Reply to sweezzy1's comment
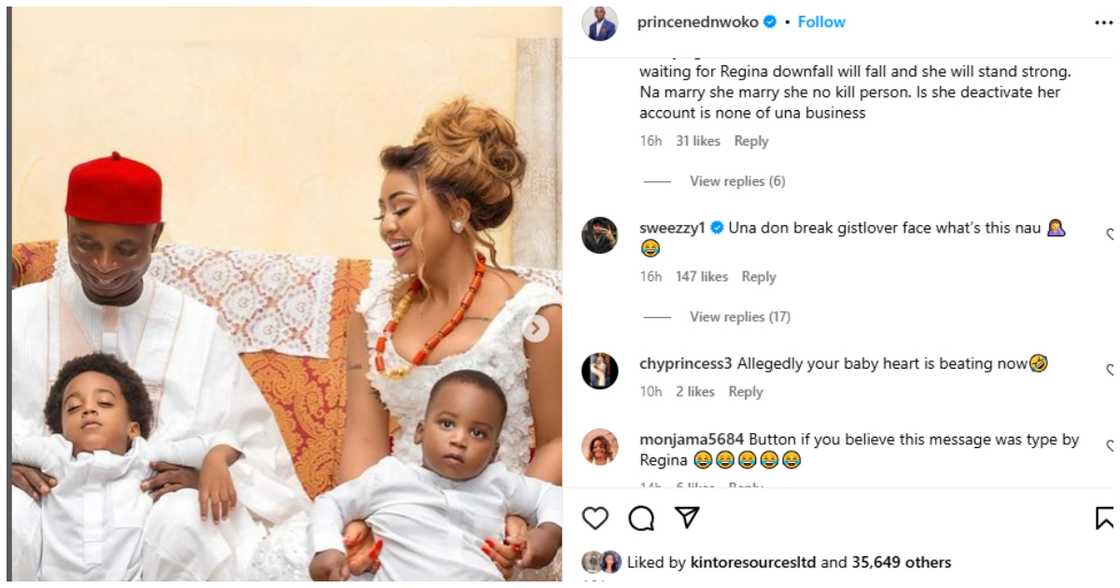This screenshot has width=1120, height=588. (x=759, y=277)
